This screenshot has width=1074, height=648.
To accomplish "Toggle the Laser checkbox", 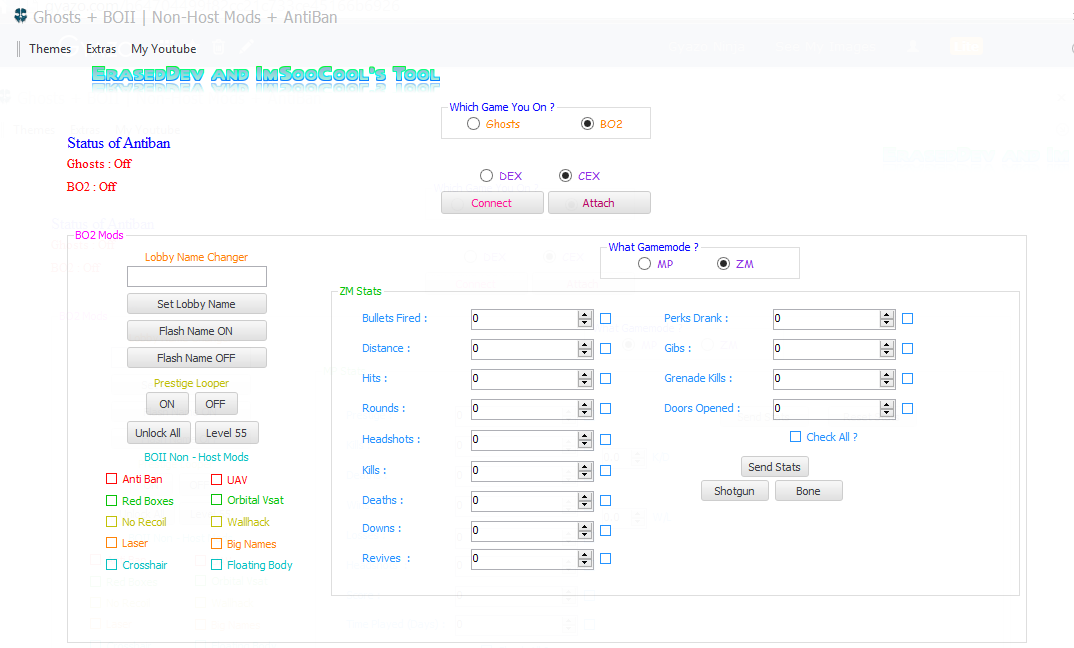I will (112, 543).
